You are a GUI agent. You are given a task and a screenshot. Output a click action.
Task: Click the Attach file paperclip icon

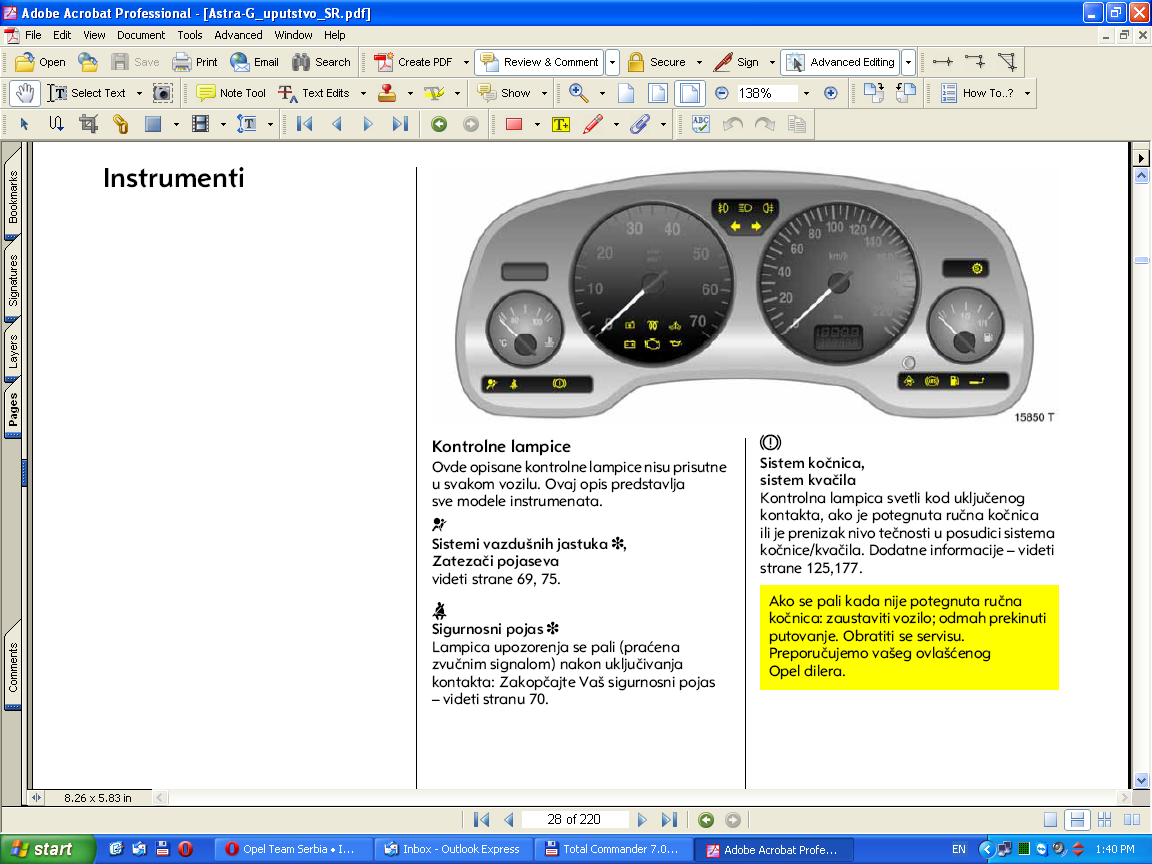tap(640, 124)
